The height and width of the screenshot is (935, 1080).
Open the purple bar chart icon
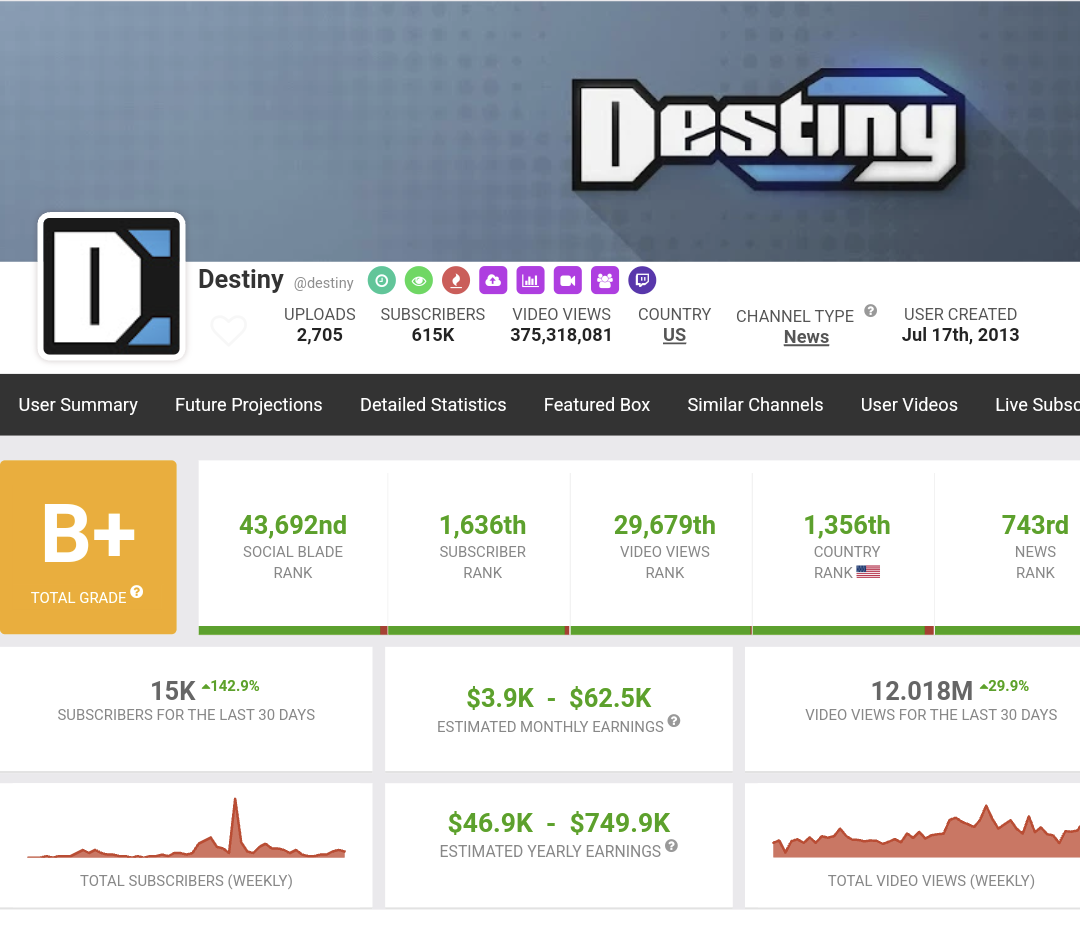pos(530,280)
